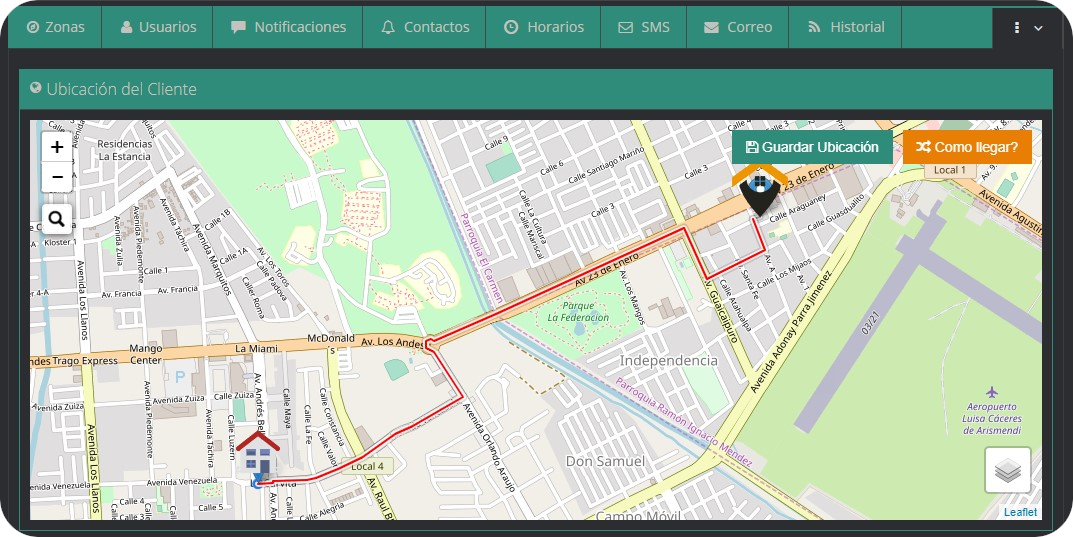Open the Zonas tab

pos(55,27)
